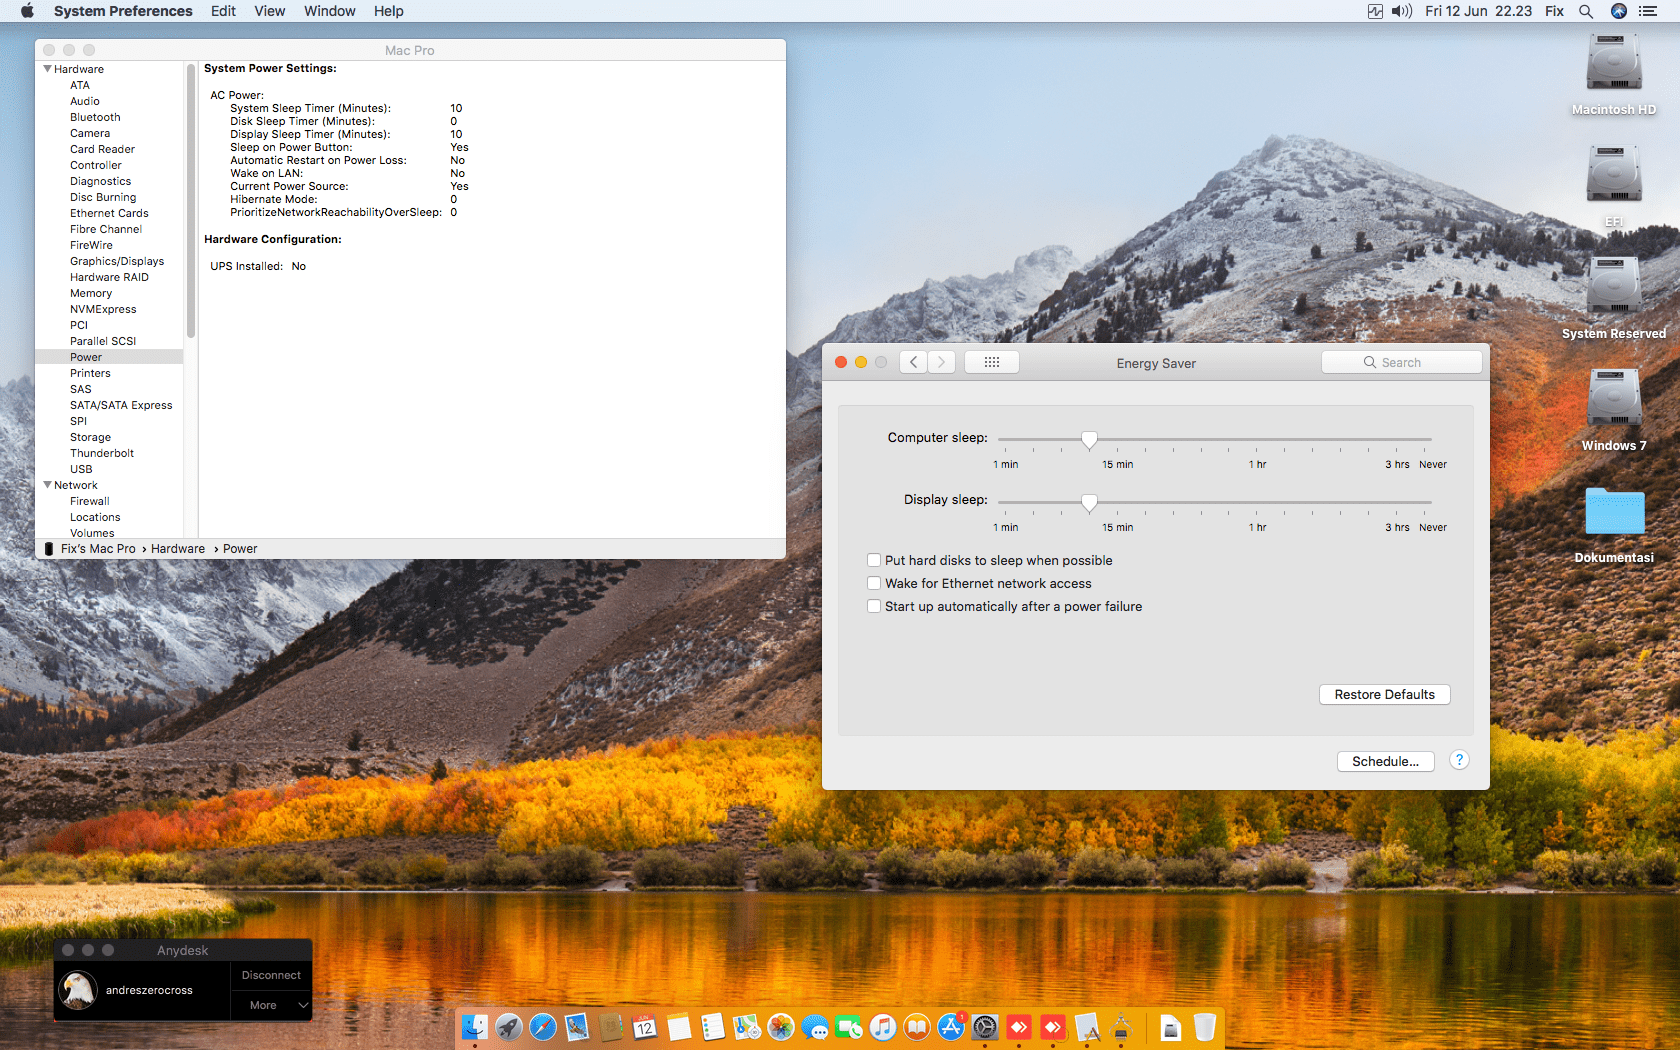Enable Put hard disks to sleep when possible
This screenshot has height=1050, width=1680.
874,560
